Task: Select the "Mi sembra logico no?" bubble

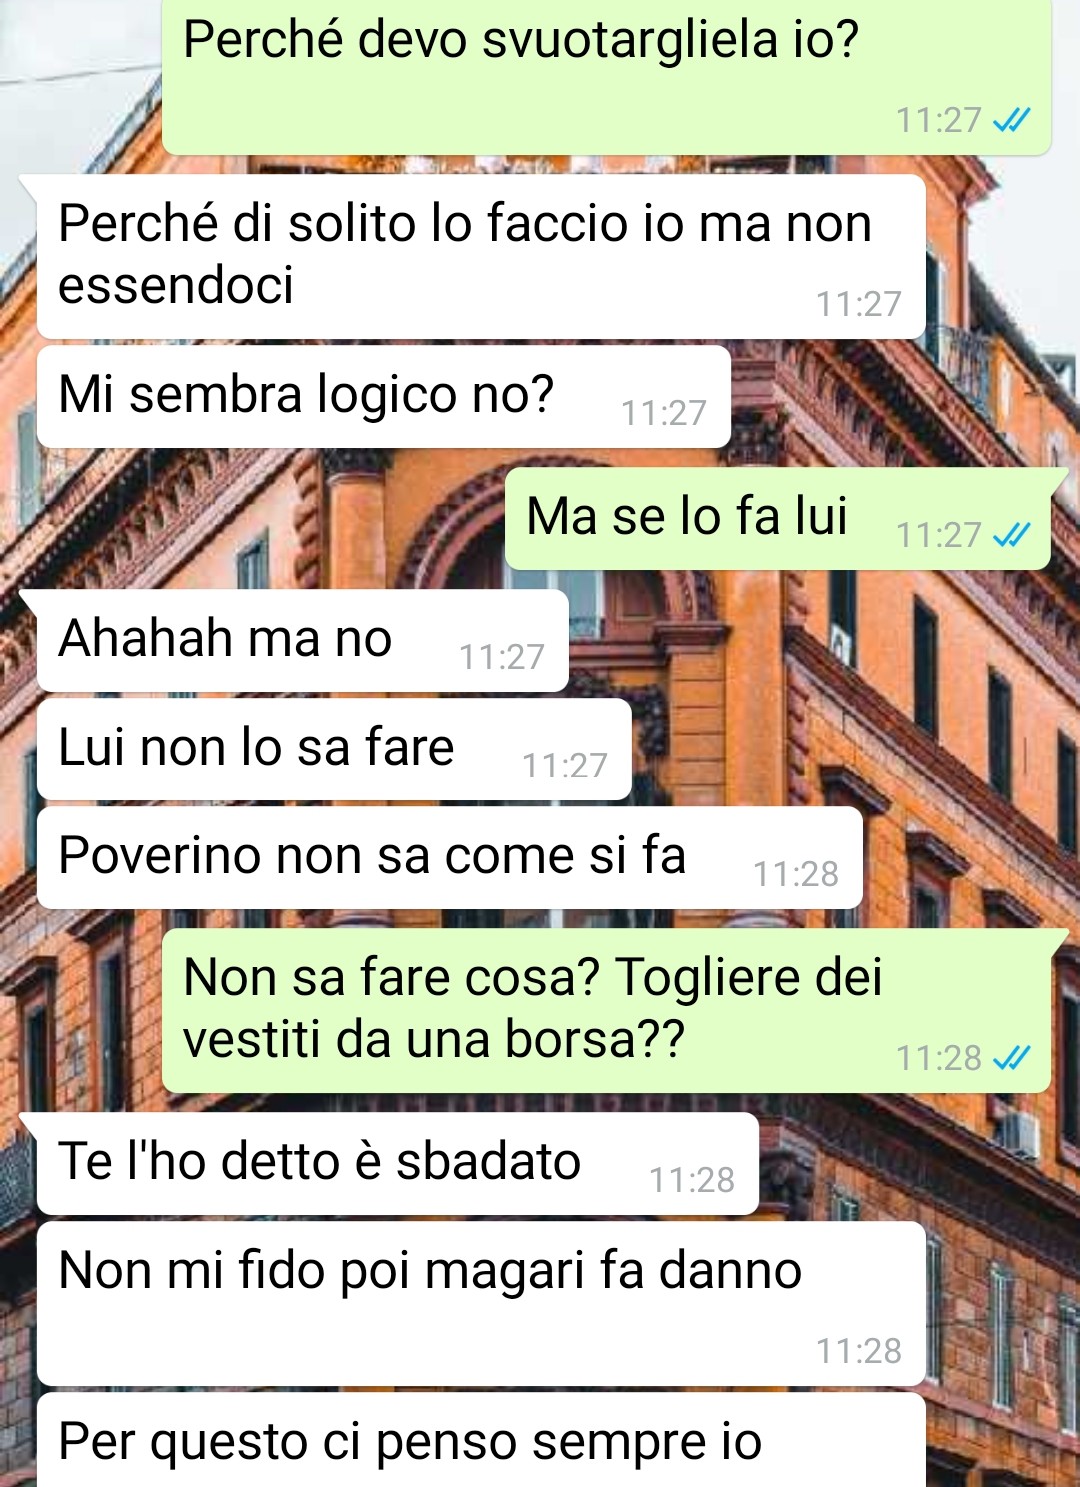Action: [x=384, y=396]
